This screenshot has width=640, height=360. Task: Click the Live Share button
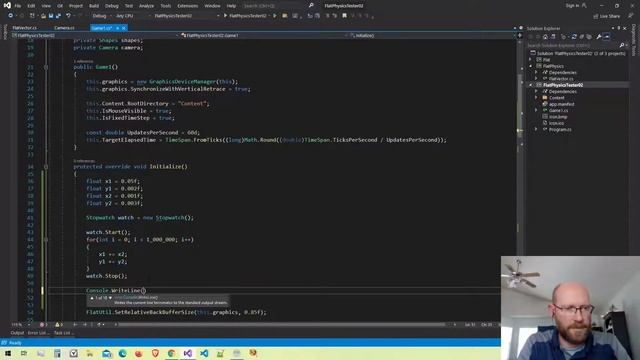(x=607, y=16)
